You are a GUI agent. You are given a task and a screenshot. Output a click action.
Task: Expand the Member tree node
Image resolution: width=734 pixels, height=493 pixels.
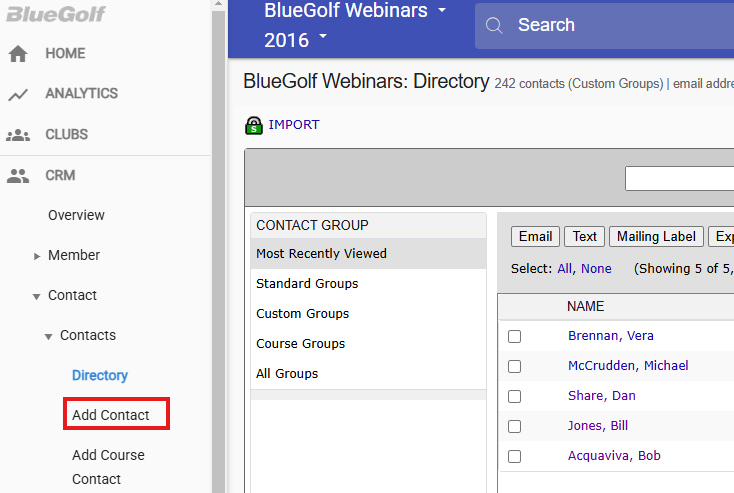point(37,256)
